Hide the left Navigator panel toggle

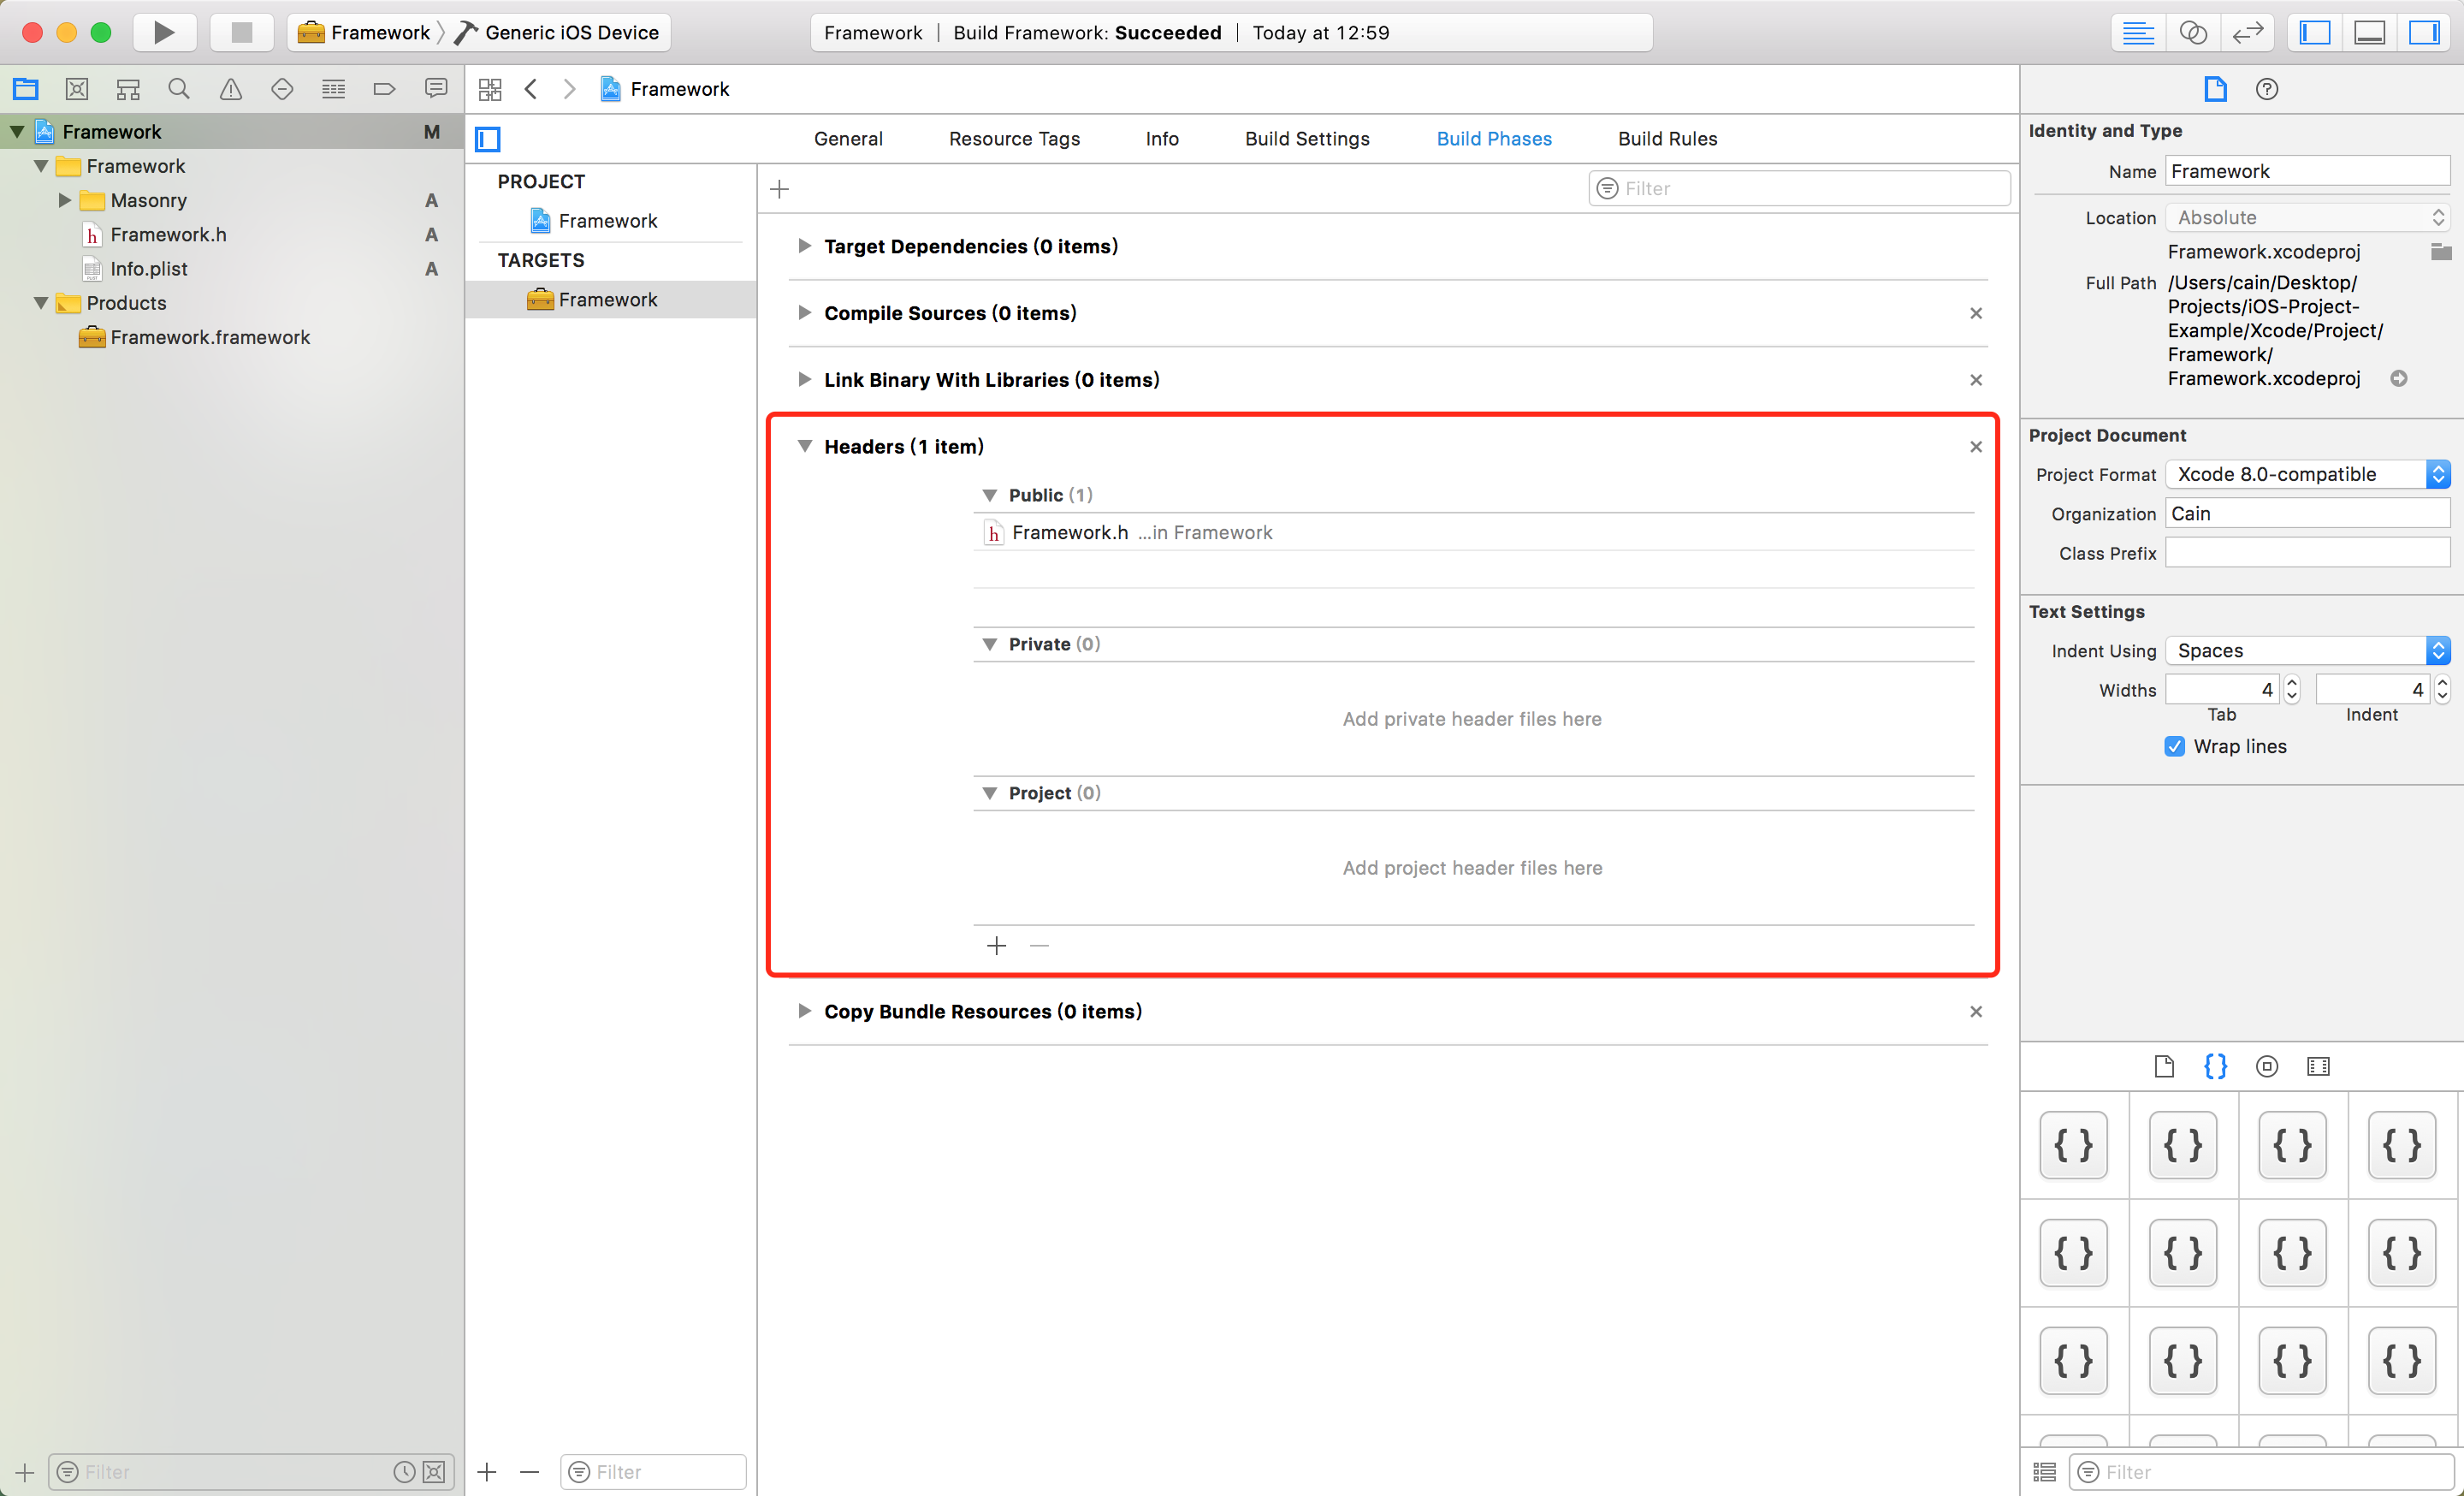pyautogui.click(x=2314, y=32)
